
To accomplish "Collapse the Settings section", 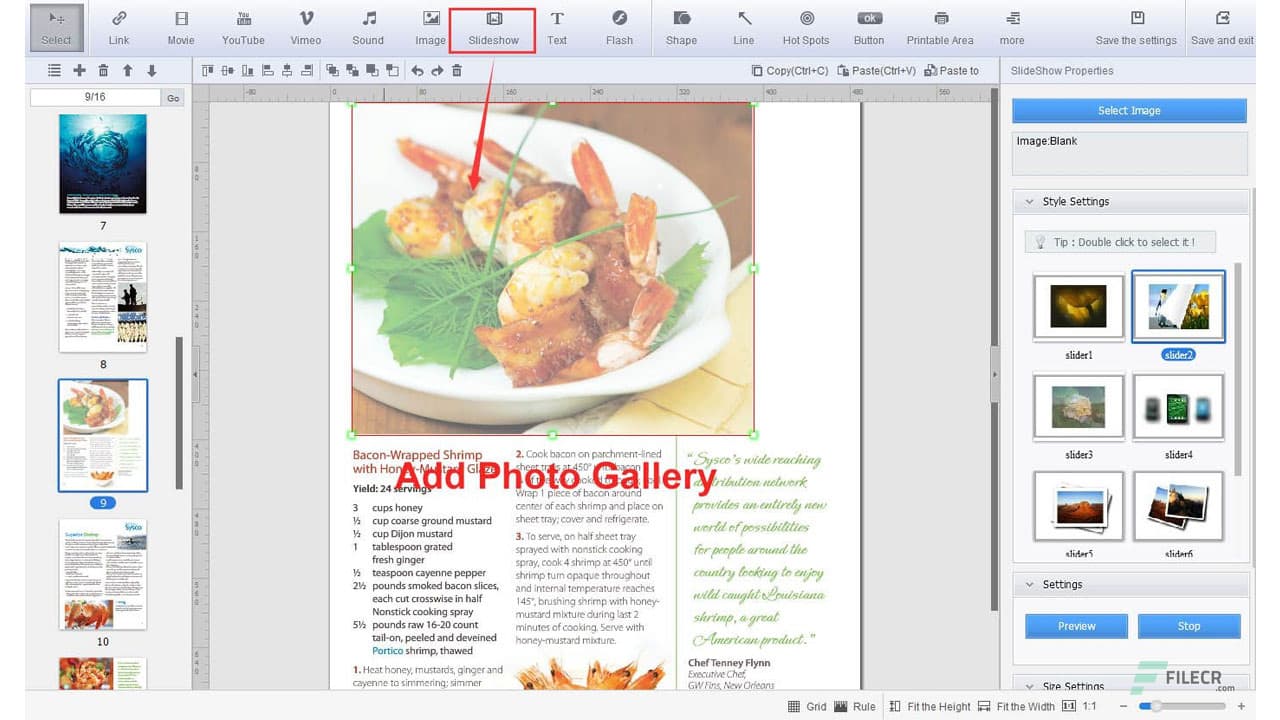I will pos(1030,584).
